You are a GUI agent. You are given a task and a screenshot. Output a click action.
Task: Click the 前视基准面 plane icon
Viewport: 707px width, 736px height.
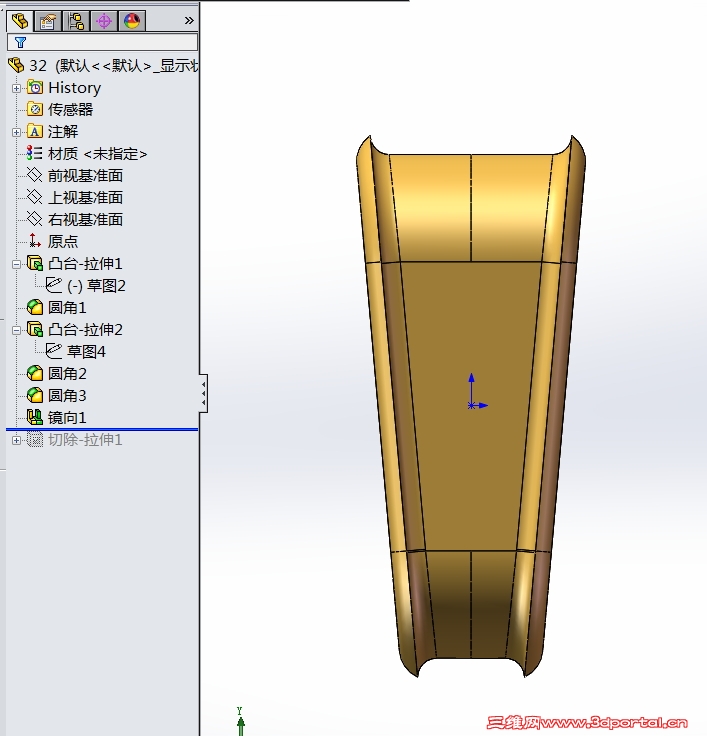point(35,175)
